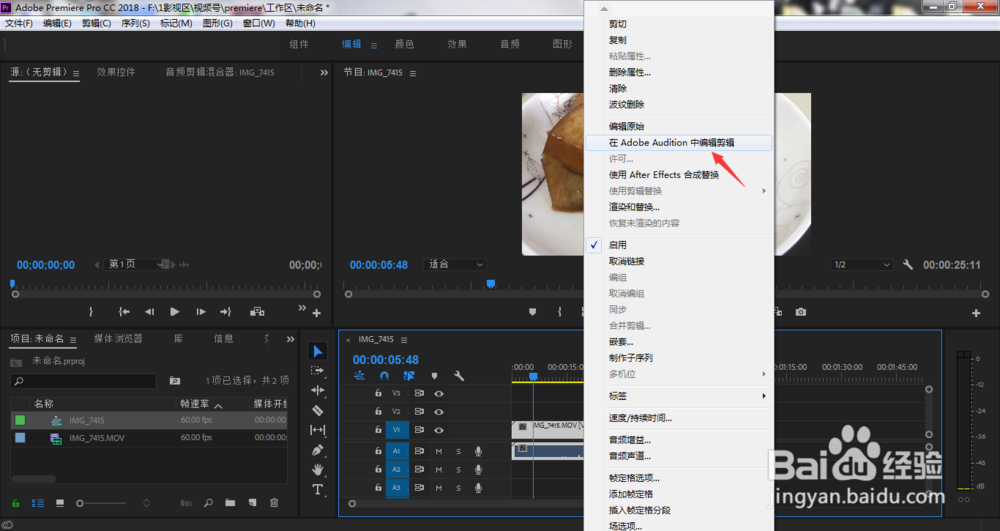Toggle V1 track output eye

(439, 430)
